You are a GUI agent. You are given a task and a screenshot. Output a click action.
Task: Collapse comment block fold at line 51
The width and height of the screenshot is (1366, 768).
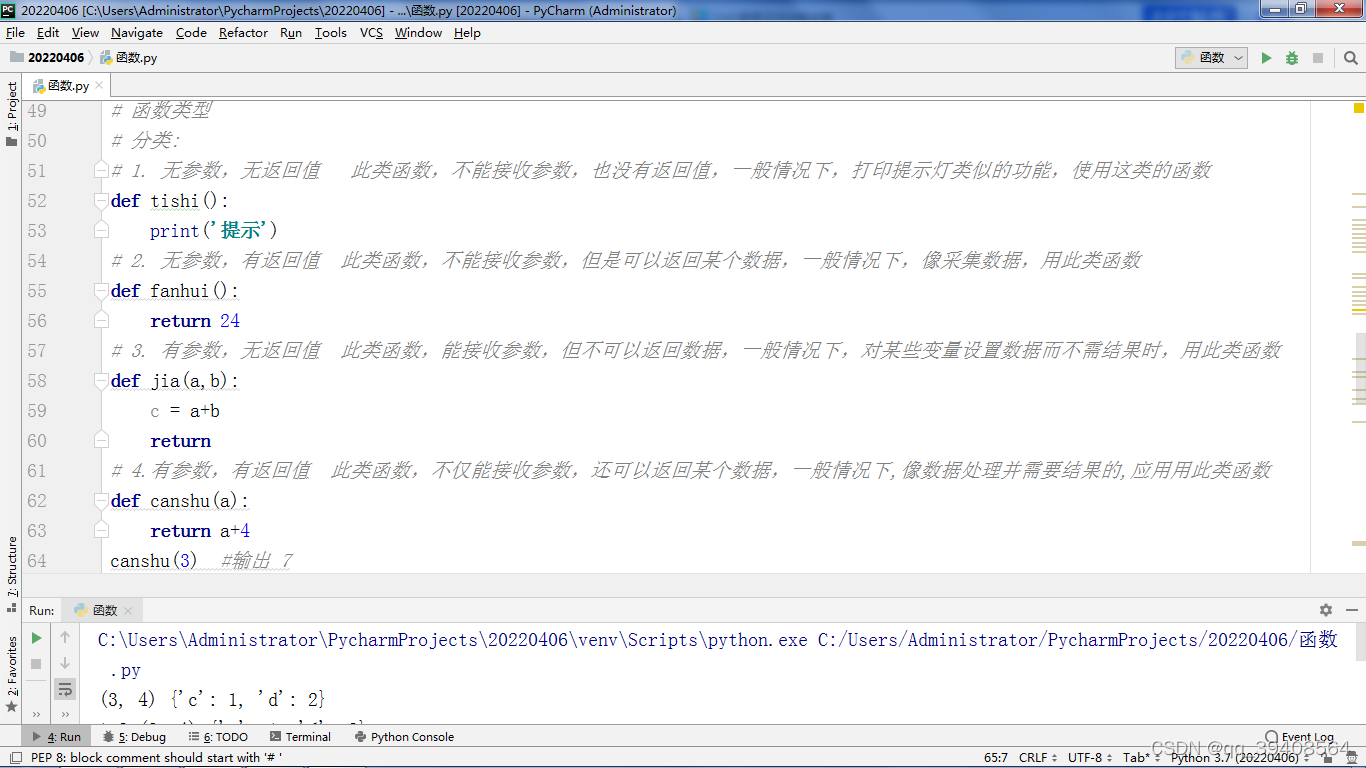(101, 171)
